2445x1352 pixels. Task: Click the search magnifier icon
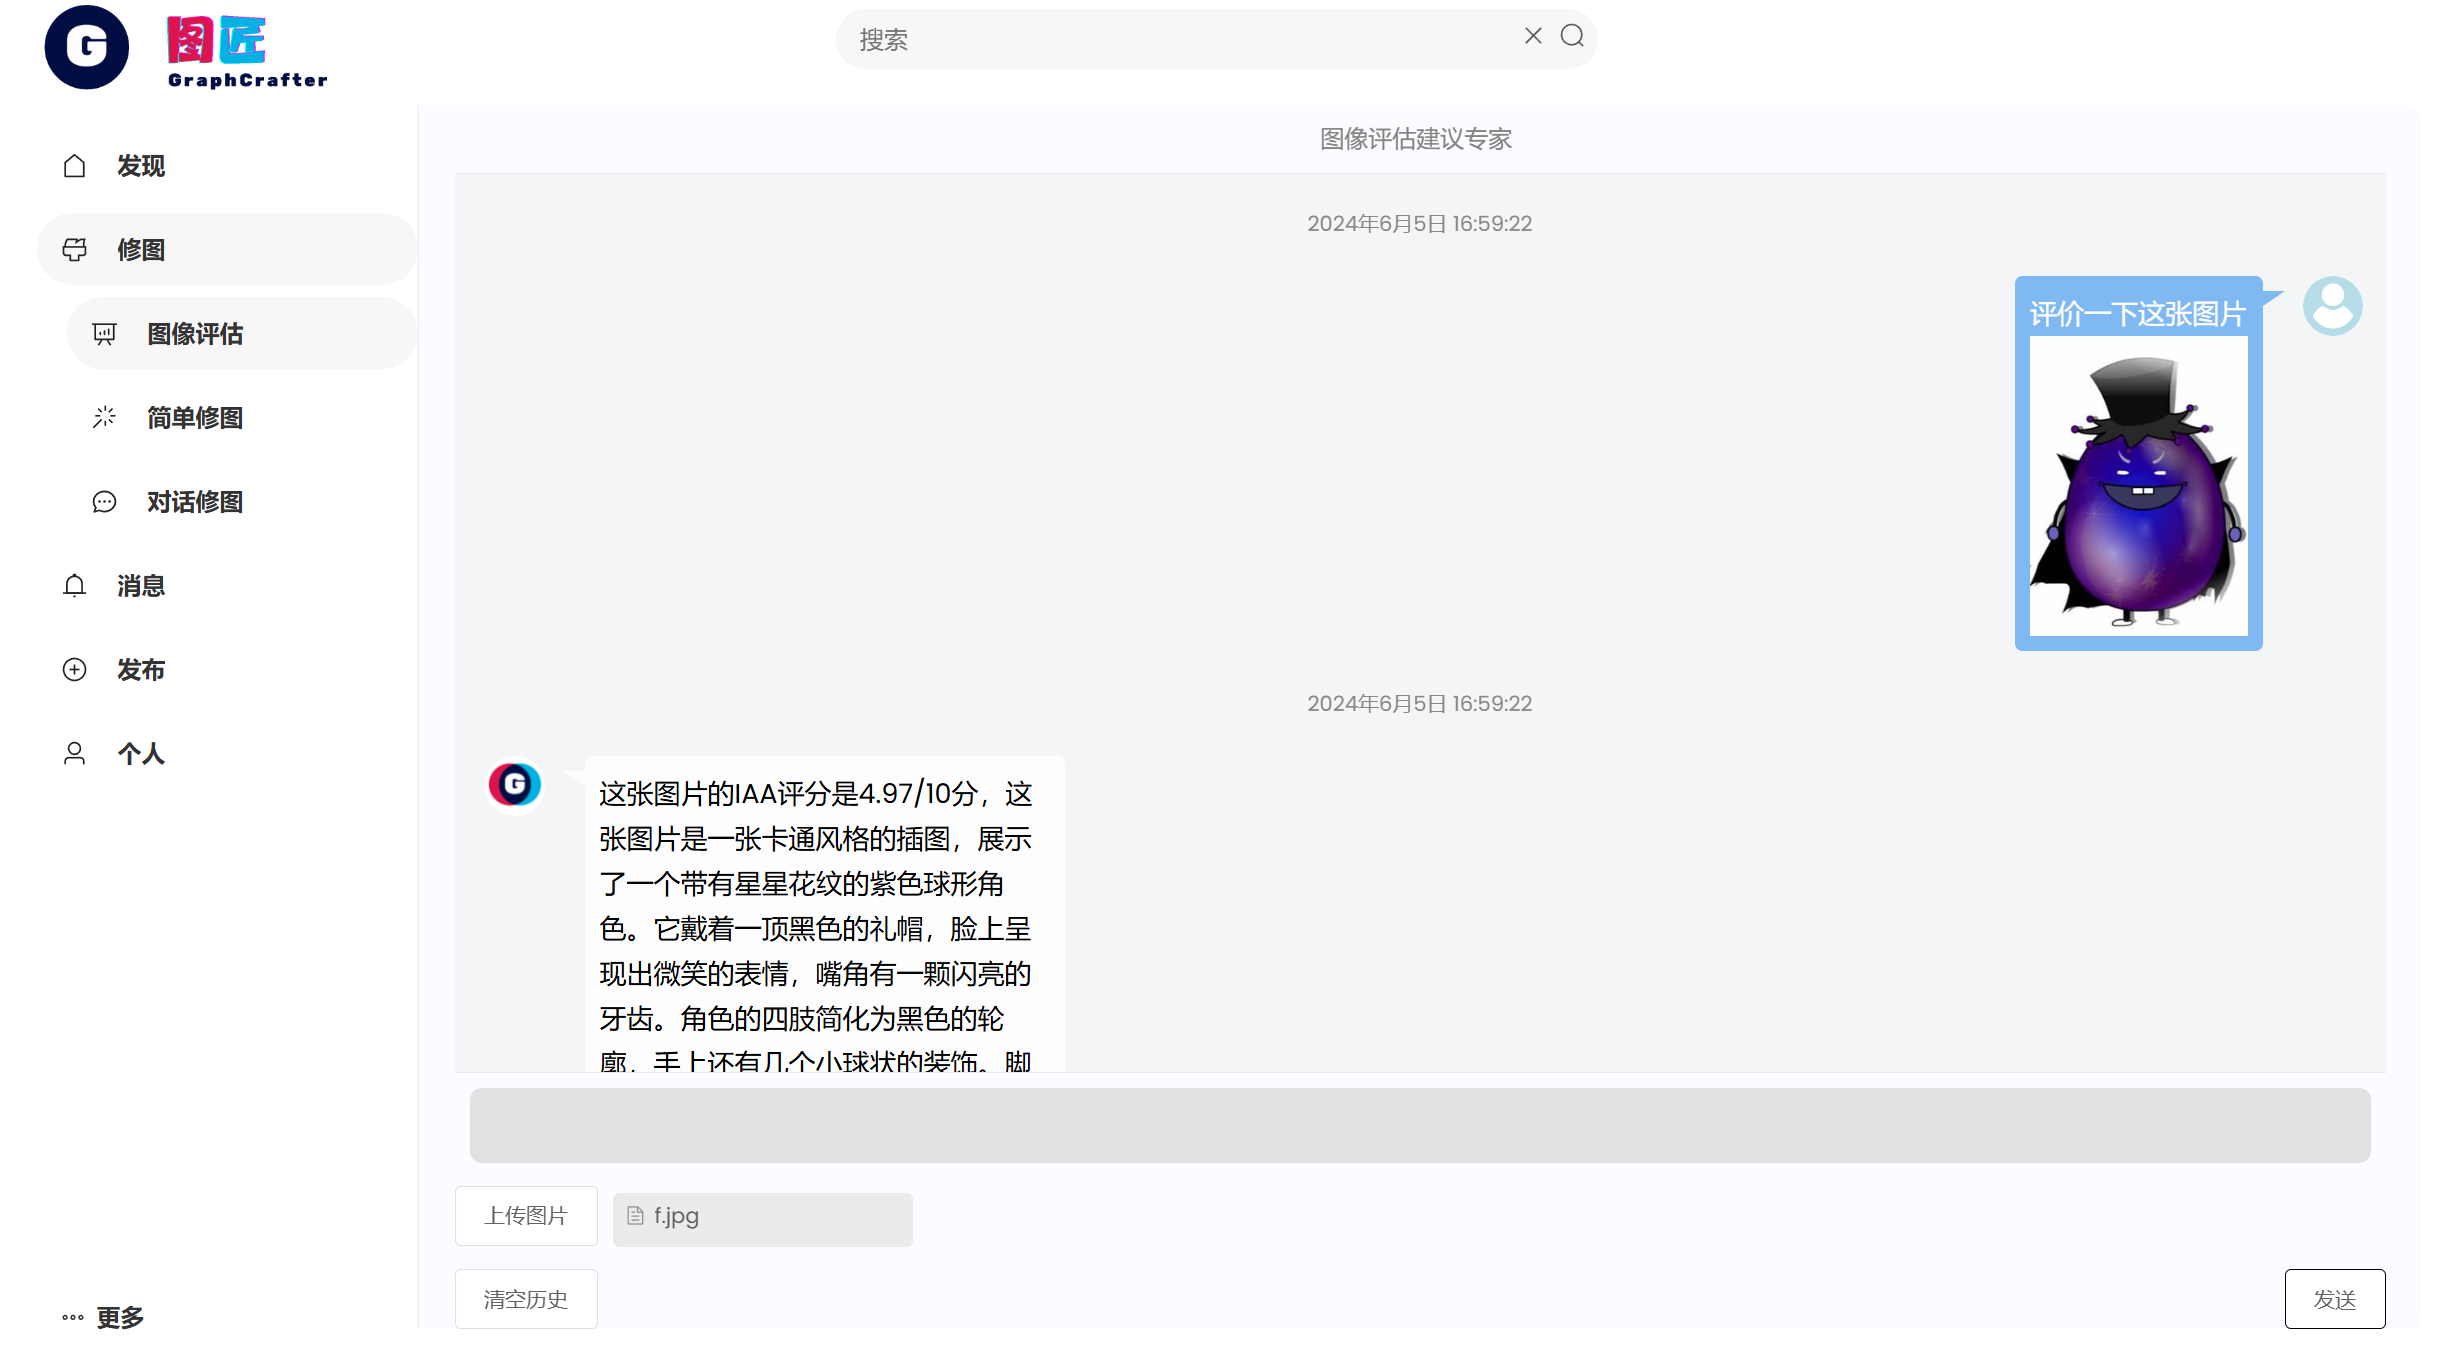point(1572,36)
